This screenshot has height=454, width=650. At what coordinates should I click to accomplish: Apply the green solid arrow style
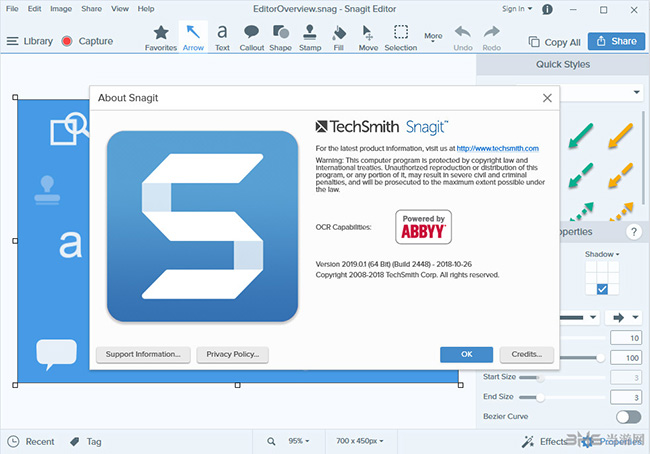[581, 135]
